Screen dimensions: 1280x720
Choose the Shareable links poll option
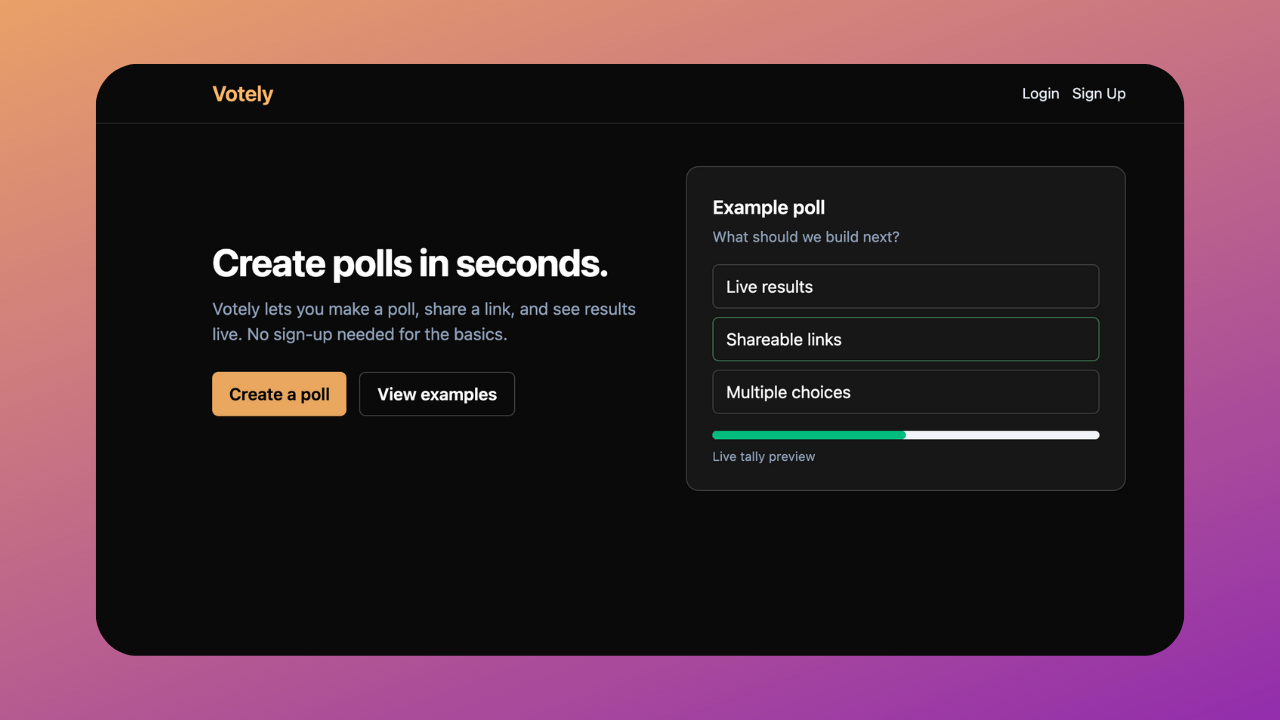[905, 339]
